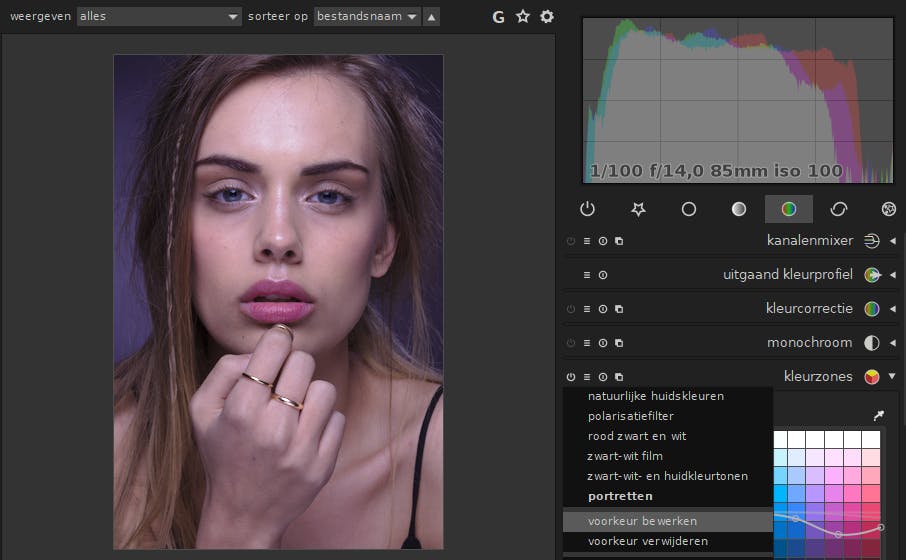906x560 pixels.
Task: Open the tone modules group
Action: pos(738,209)
